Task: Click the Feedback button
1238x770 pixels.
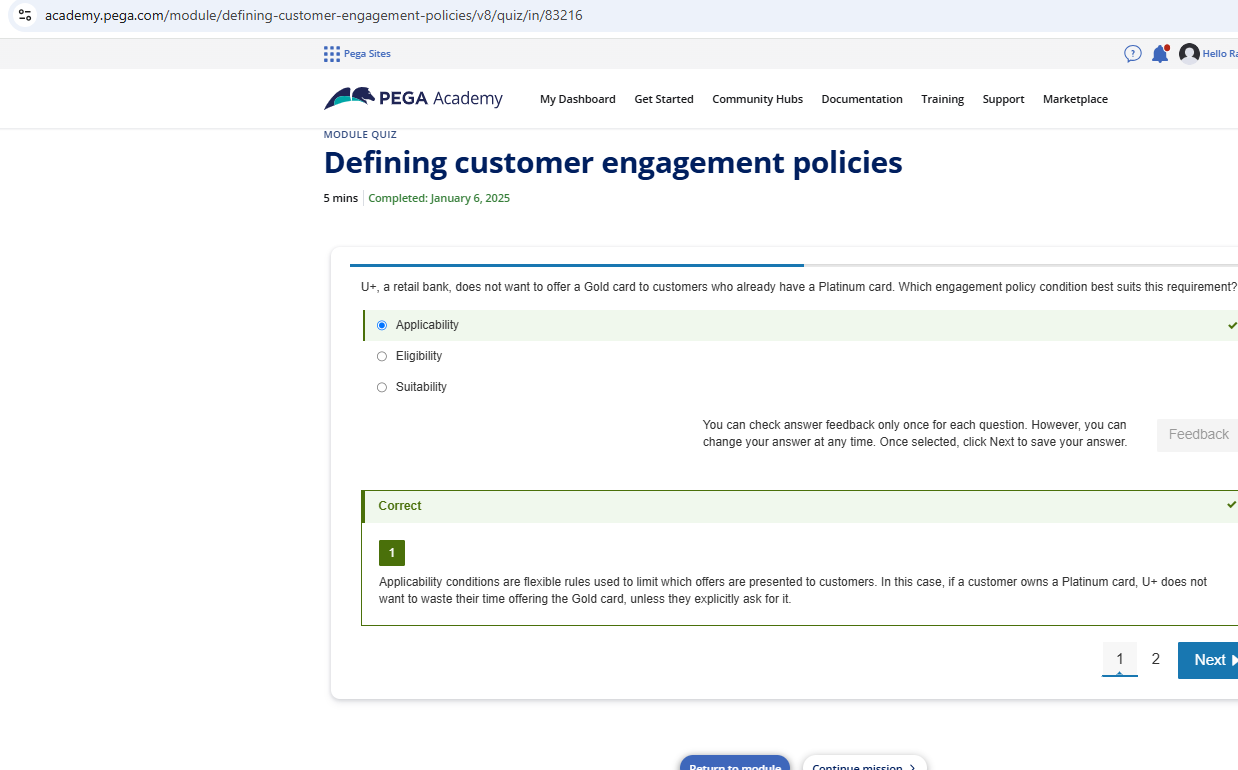Action: tap(1197, 434)
